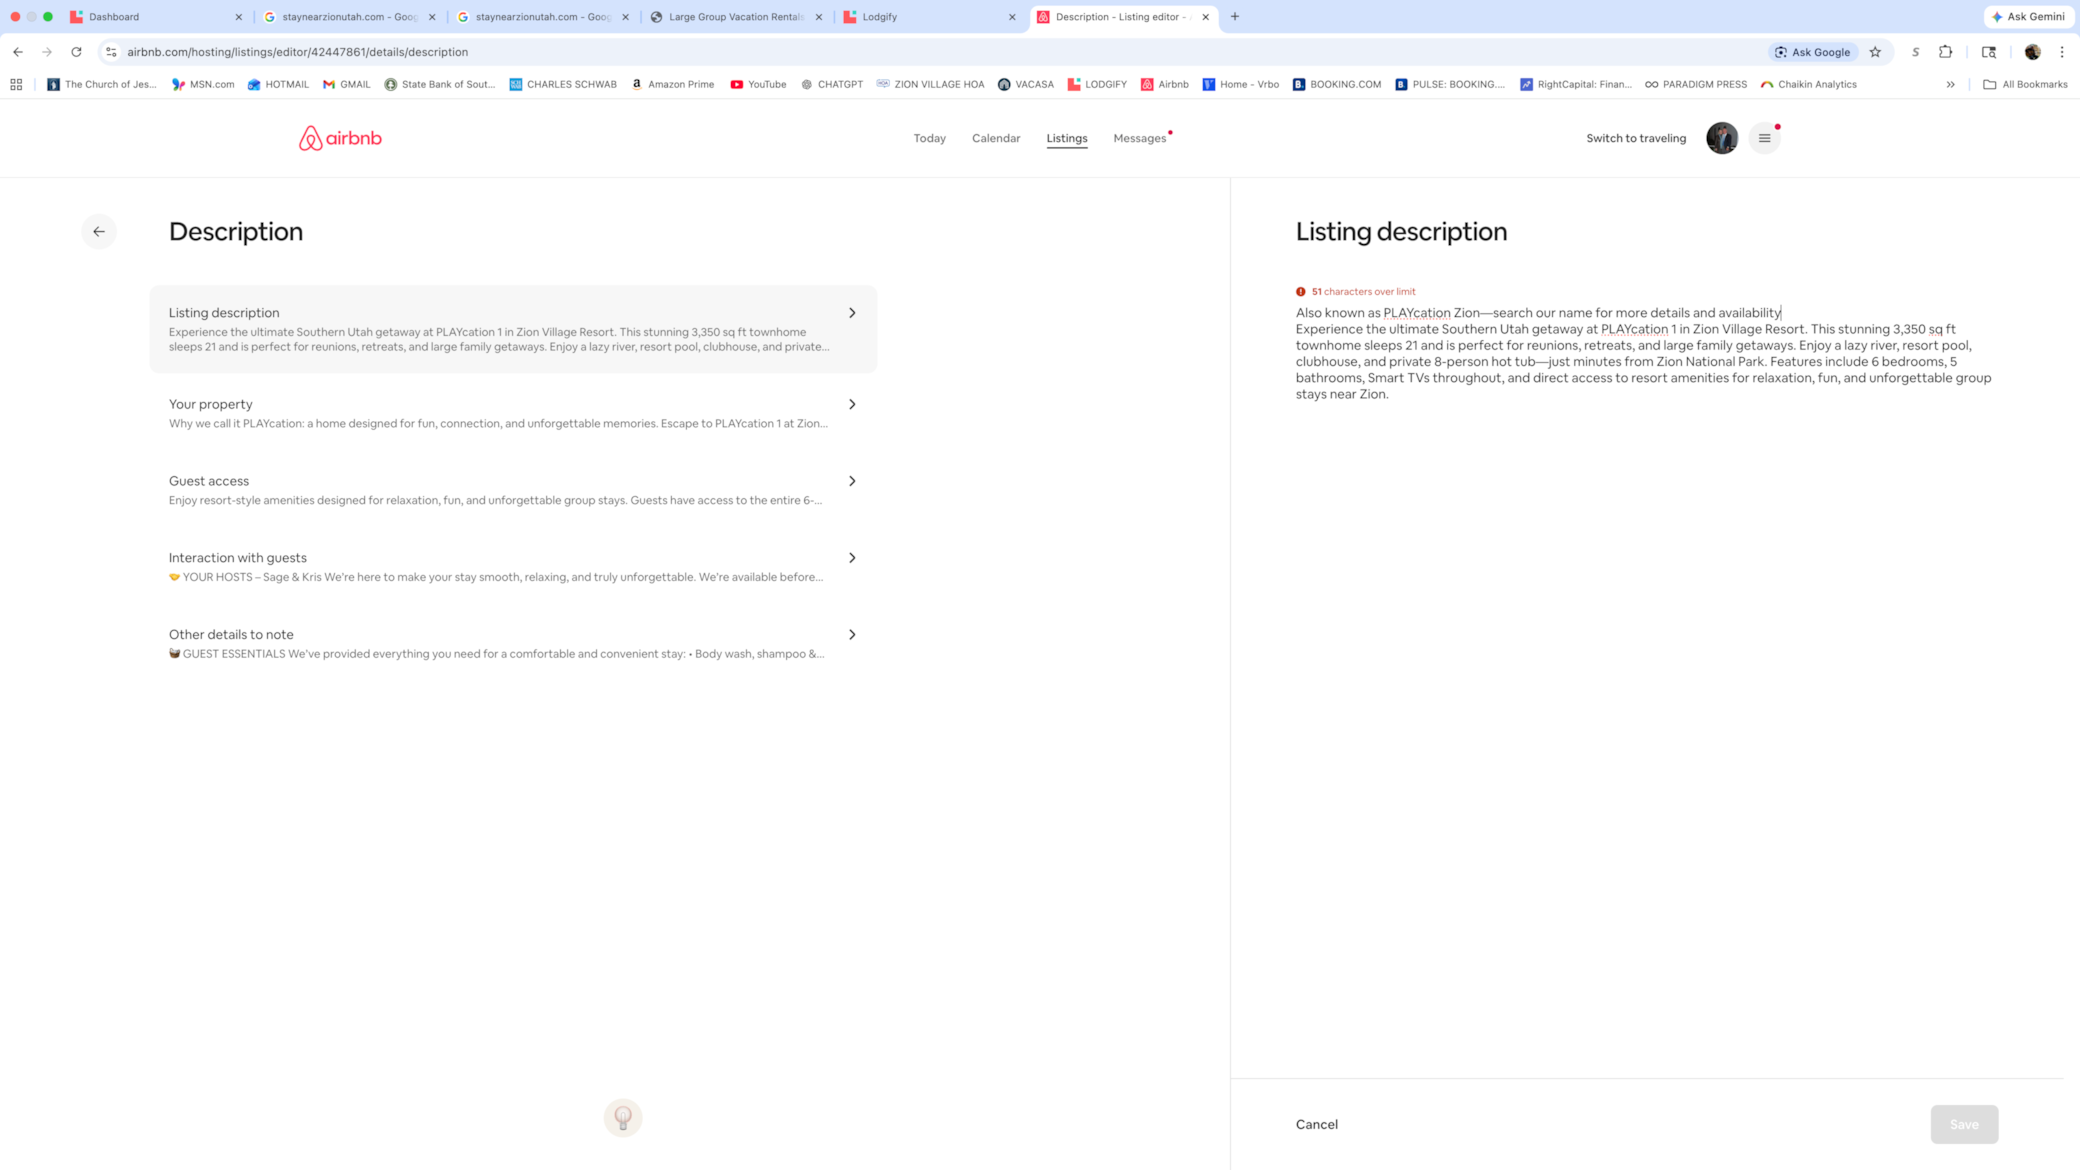
Task: Open the Listings tab
Action: click(1067, 138)
